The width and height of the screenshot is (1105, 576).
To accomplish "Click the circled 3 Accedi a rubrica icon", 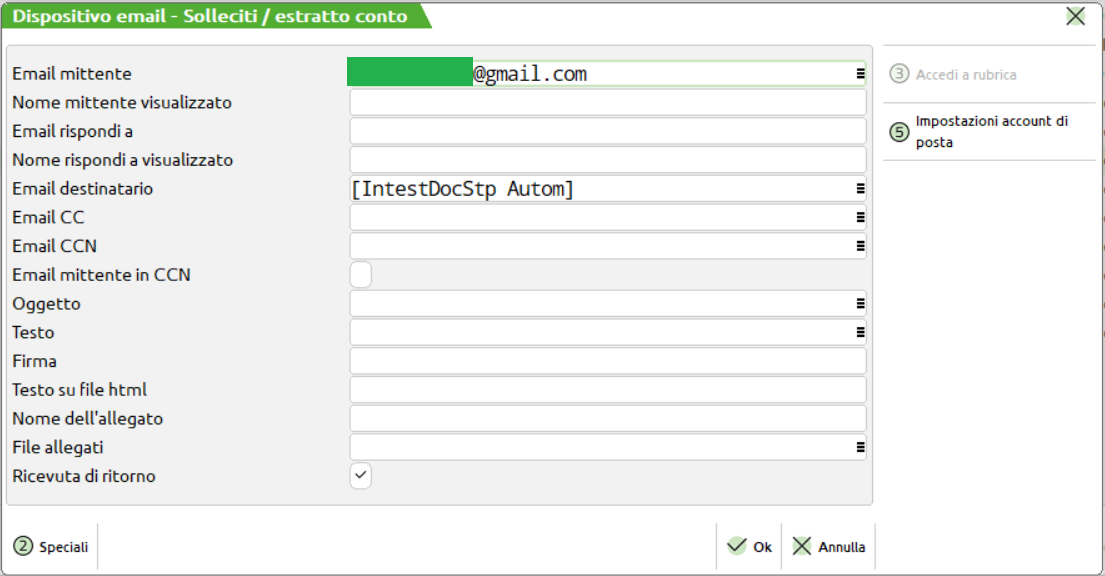I will tap(900, 74).
